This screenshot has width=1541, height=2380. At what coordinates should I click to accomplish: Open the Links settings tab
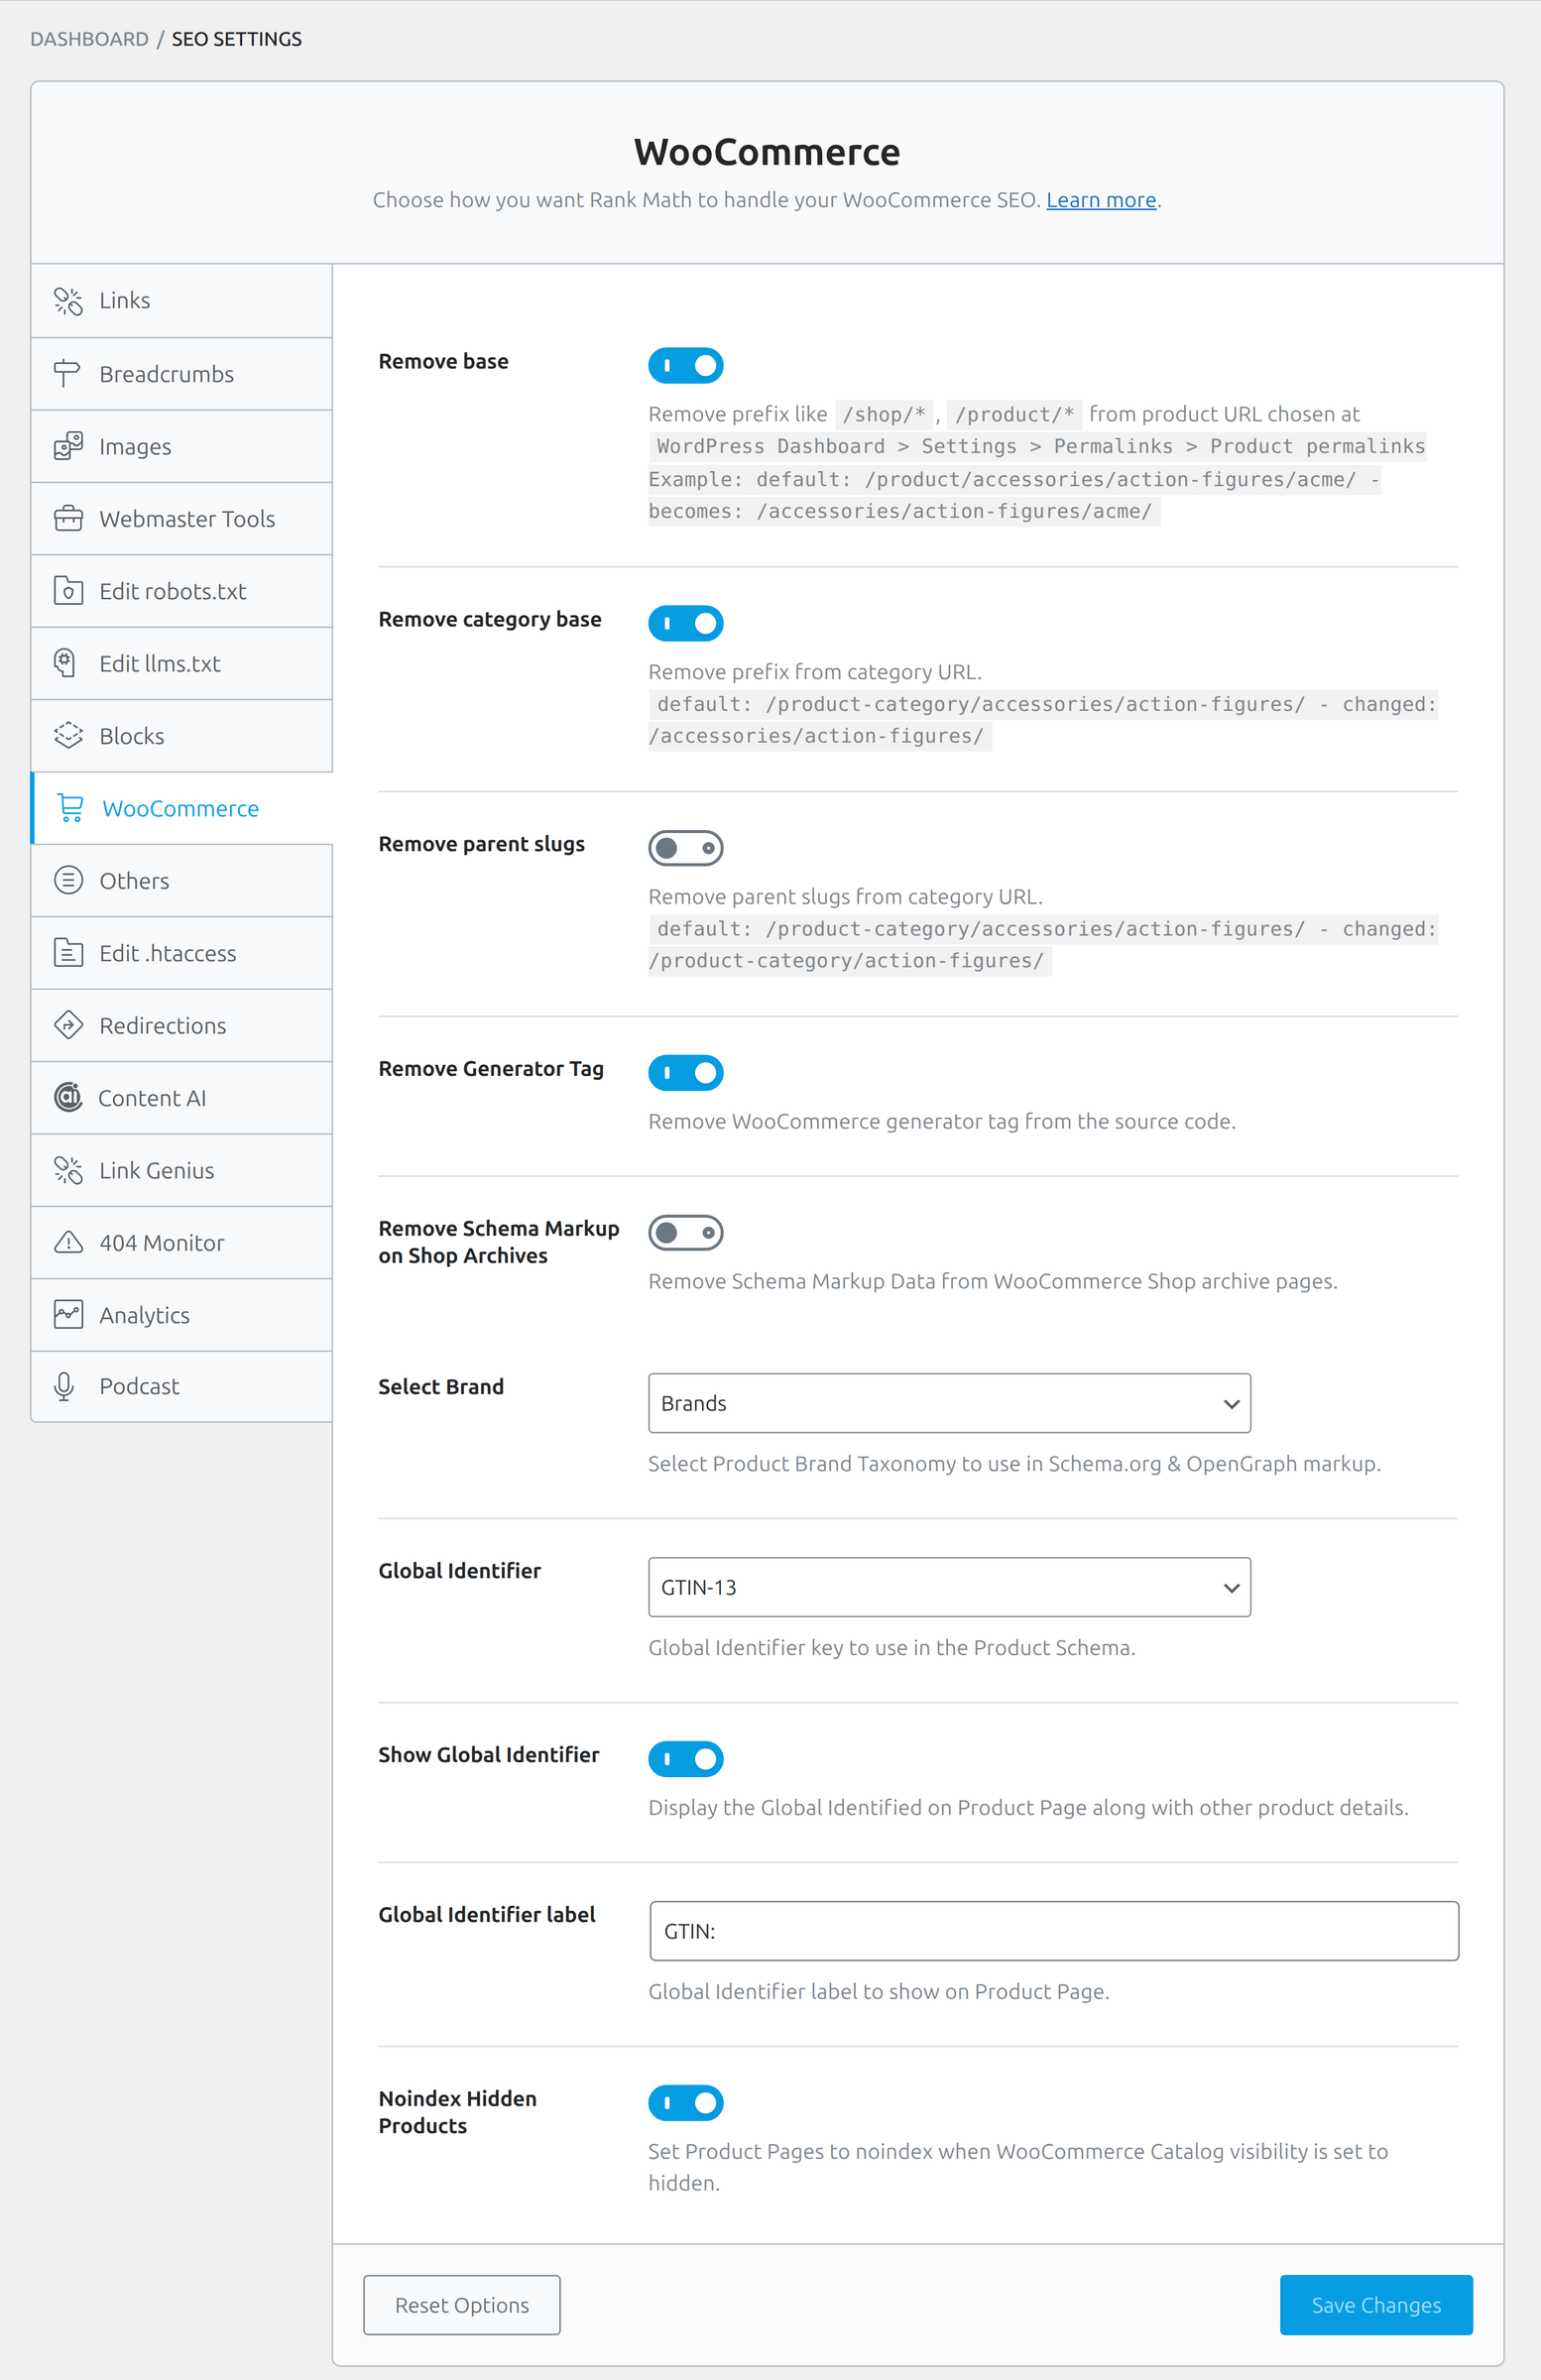pyautogui.click(x=182, y=301)
